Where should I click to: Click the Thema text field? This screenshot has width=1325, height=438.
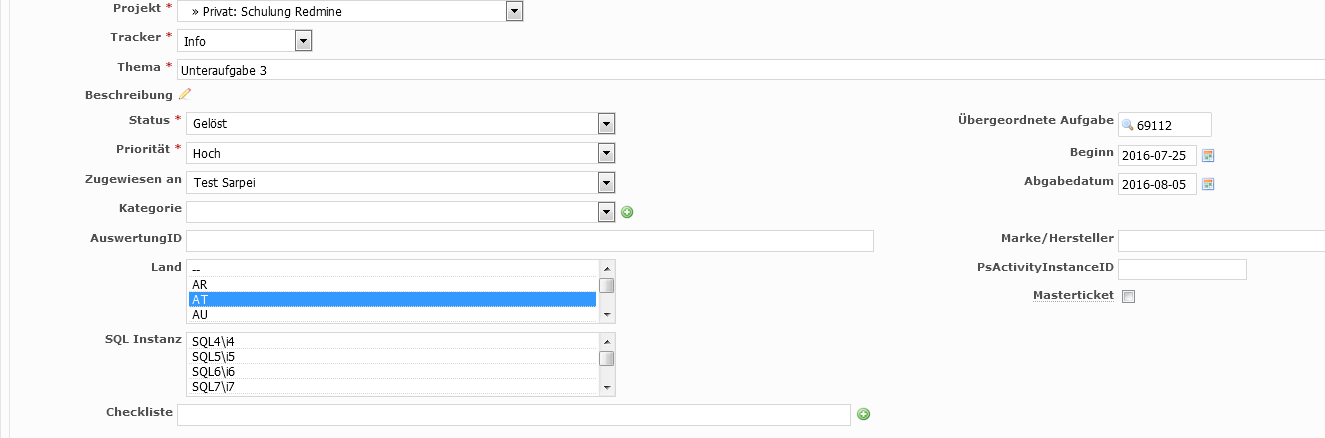coord(751,70)
